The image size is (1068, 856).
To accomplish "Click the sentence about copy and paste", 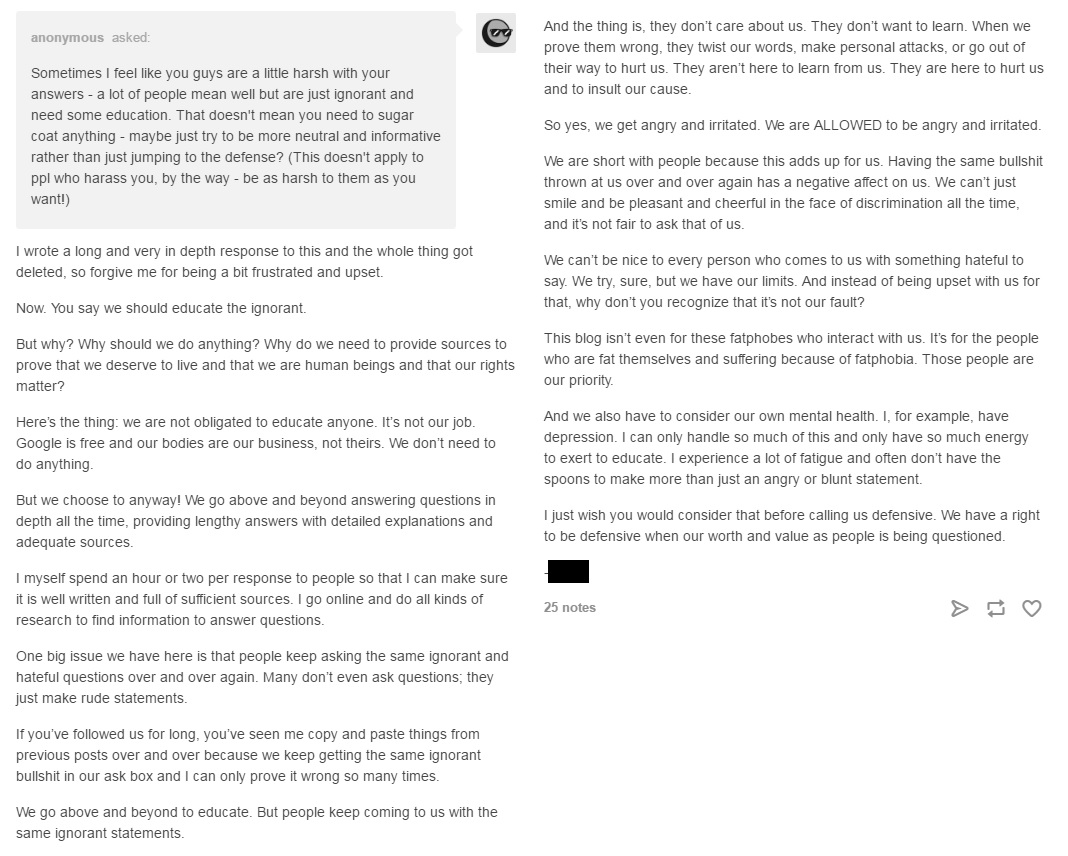I will pos(248,755).
